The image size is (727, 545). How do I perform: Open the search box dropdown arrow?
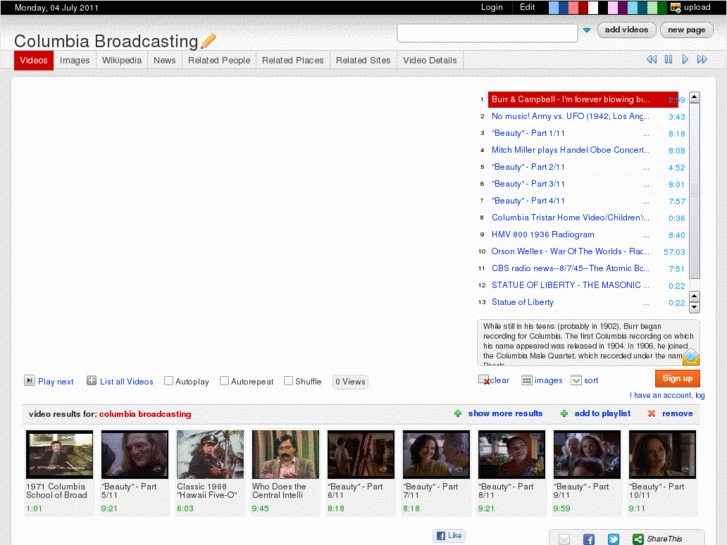click(x=587, y=31)
